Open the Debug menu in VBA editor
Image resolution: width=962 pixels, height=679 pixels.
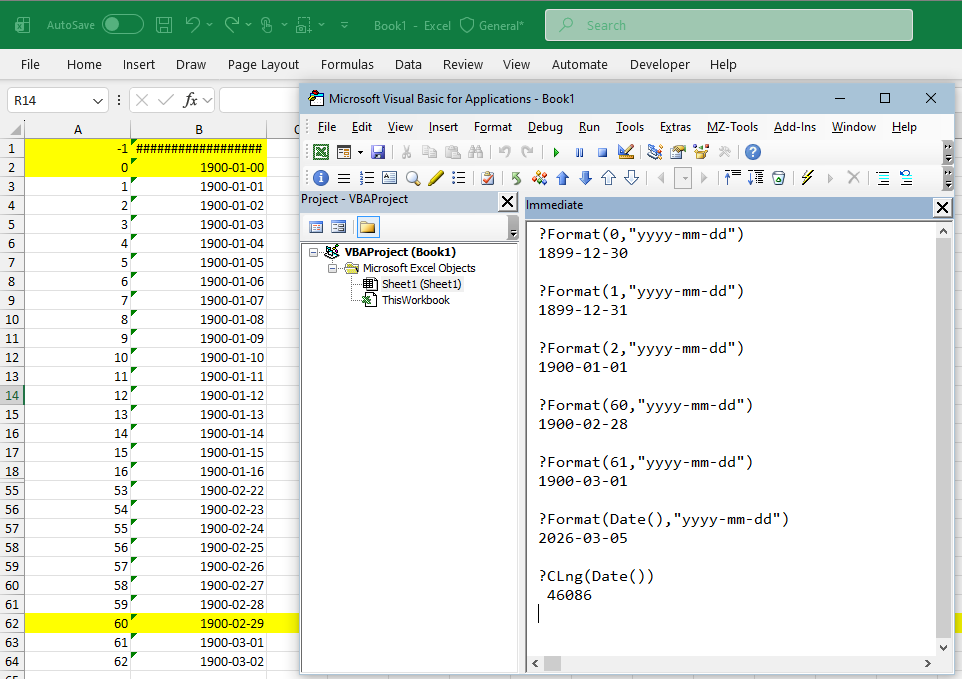tap(545, 127)
